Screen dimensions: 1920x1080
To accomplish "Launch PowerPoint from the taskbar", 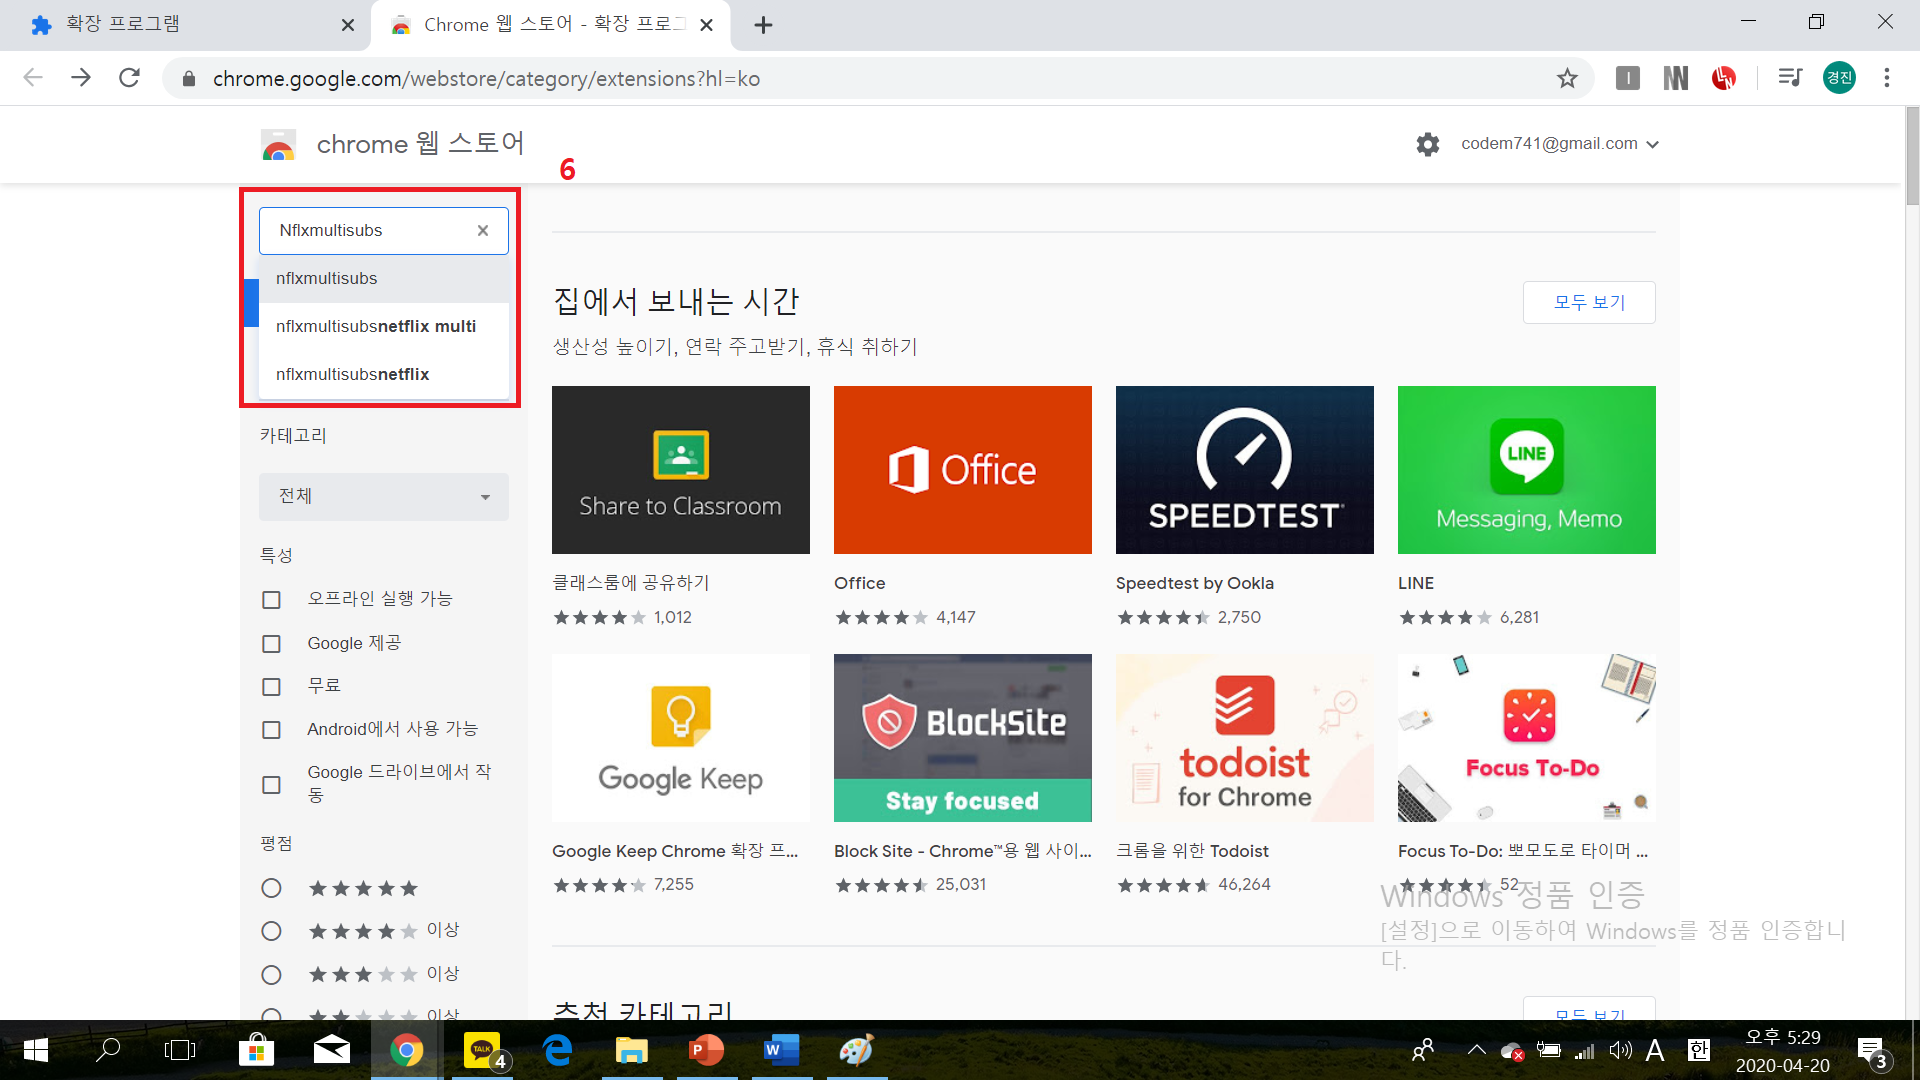I will (x=706, y=1050).
